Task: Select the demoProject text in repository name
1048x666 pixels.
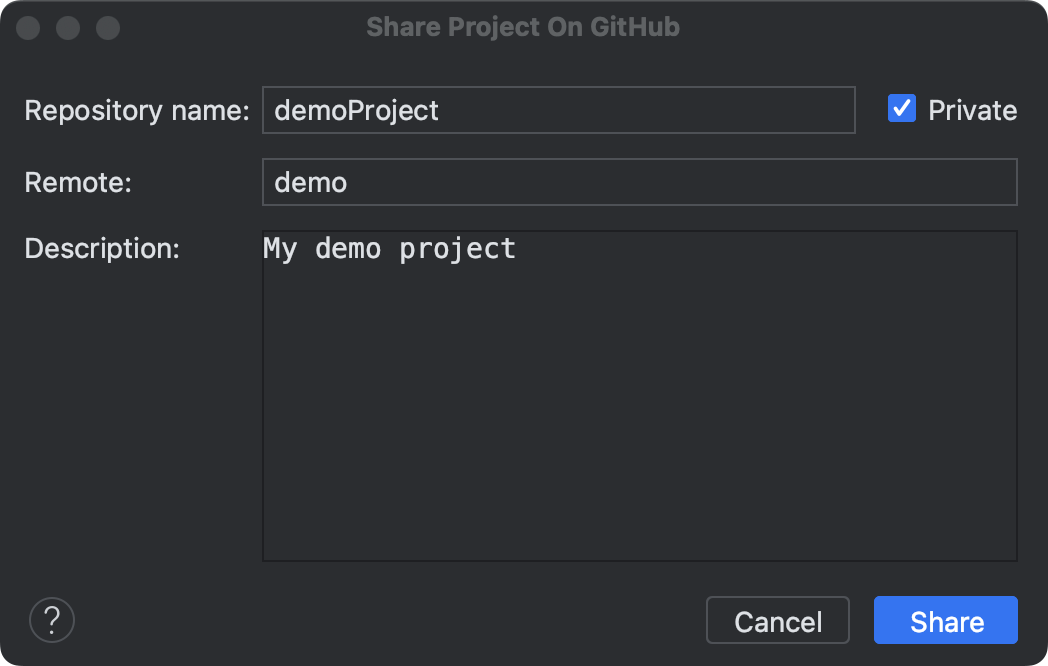Action: 356,111
